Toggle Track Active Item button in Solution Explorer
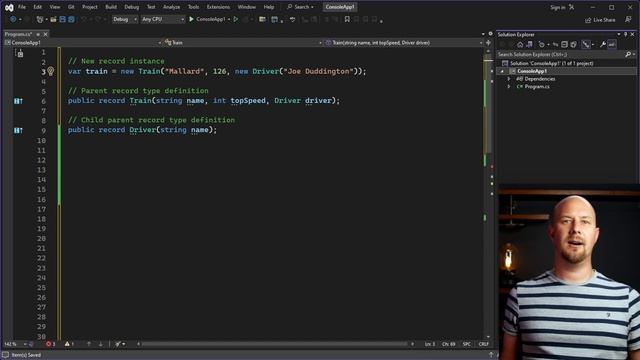Viewport: 640px width, 360px height. point(586,44)
